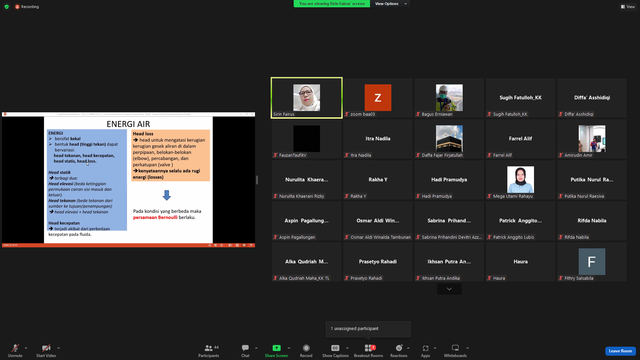Turn on Show Captions
The height and width of the screenshot is (360, 640).
pos(335,350)
